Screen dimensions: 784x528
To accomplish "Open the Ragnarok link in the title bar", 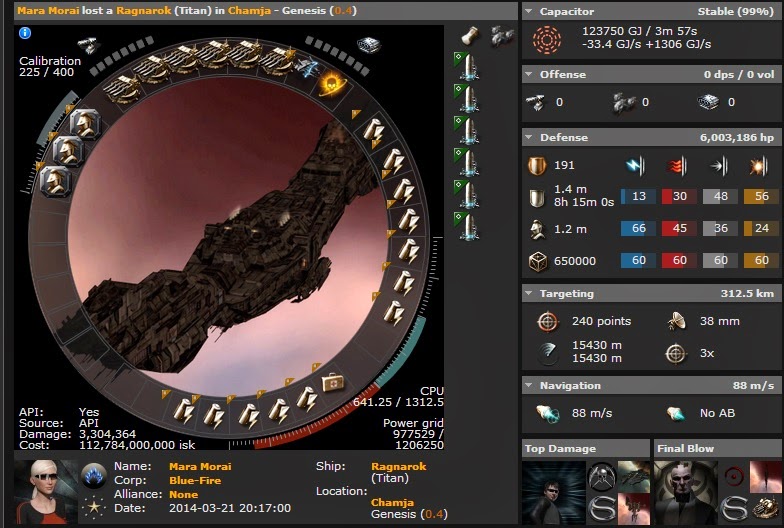I will 144,10.
